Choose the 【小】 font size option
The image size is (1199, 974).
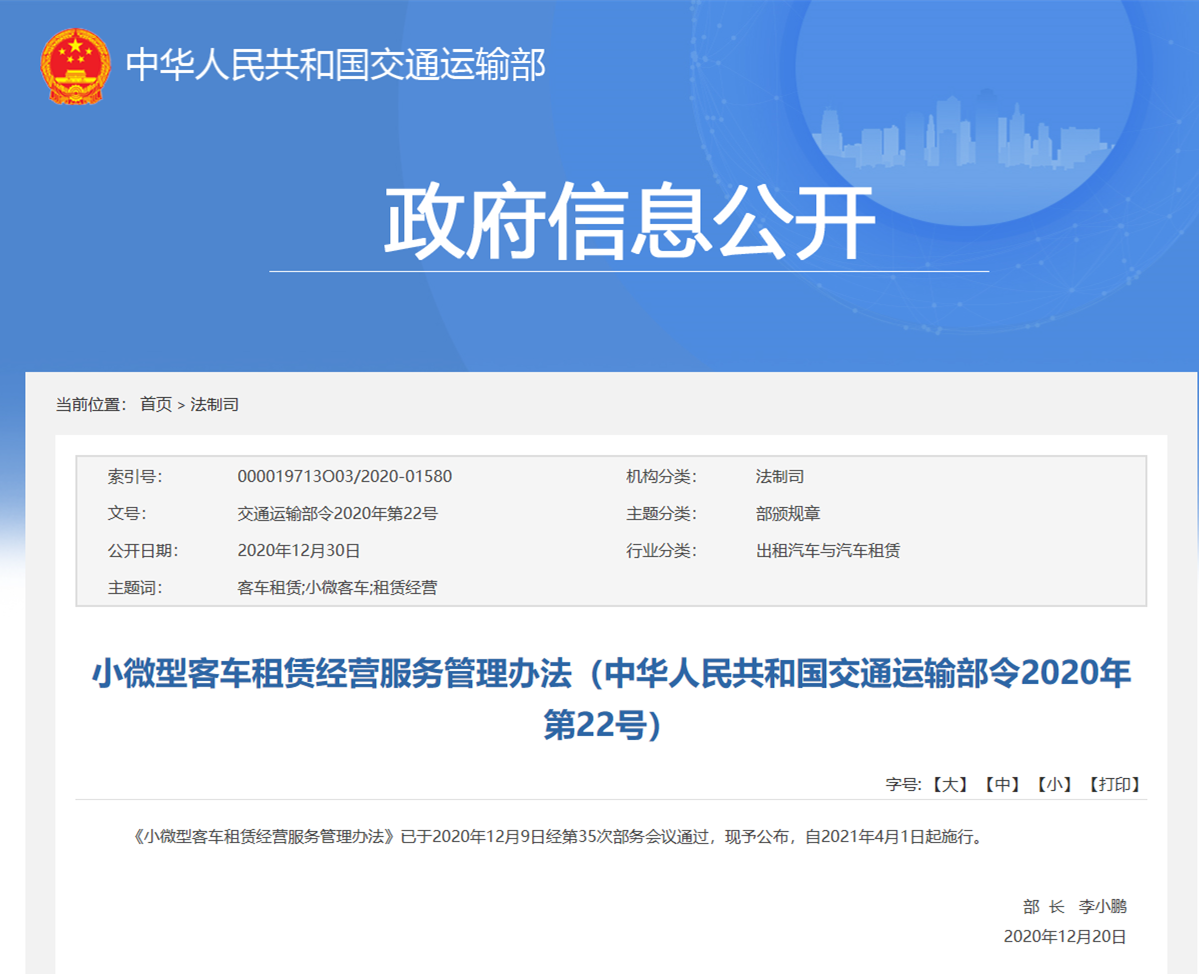coord(1054,785)
